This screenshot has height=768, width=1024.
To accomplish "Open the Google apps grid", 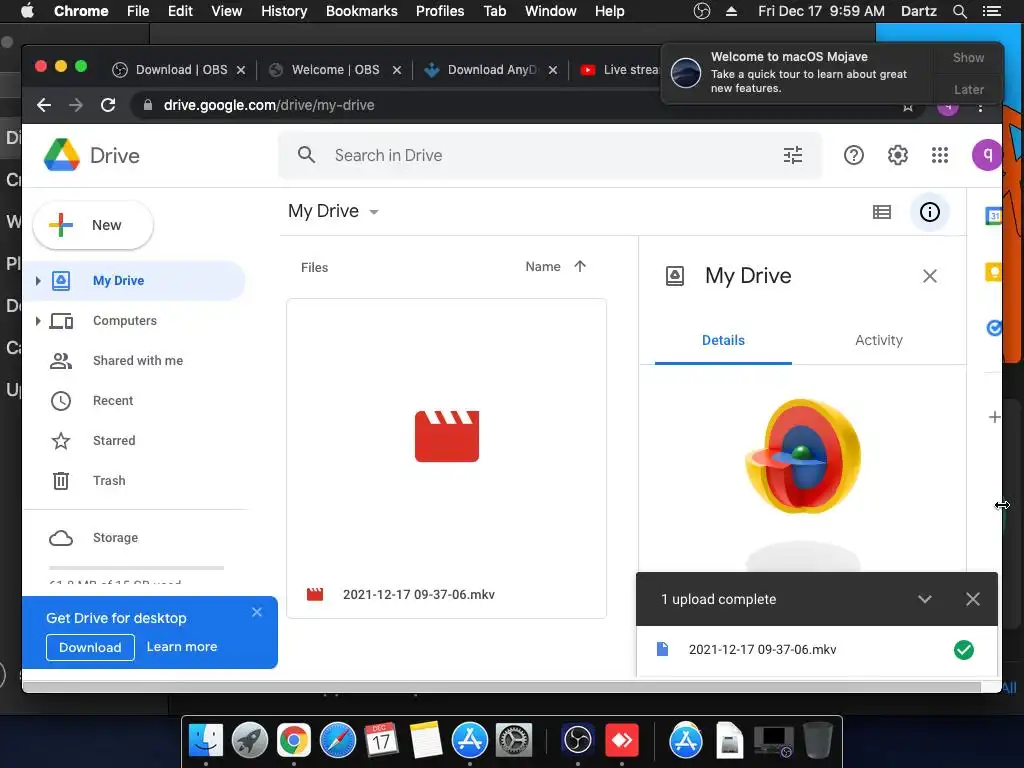I will [x=940, y=155].
